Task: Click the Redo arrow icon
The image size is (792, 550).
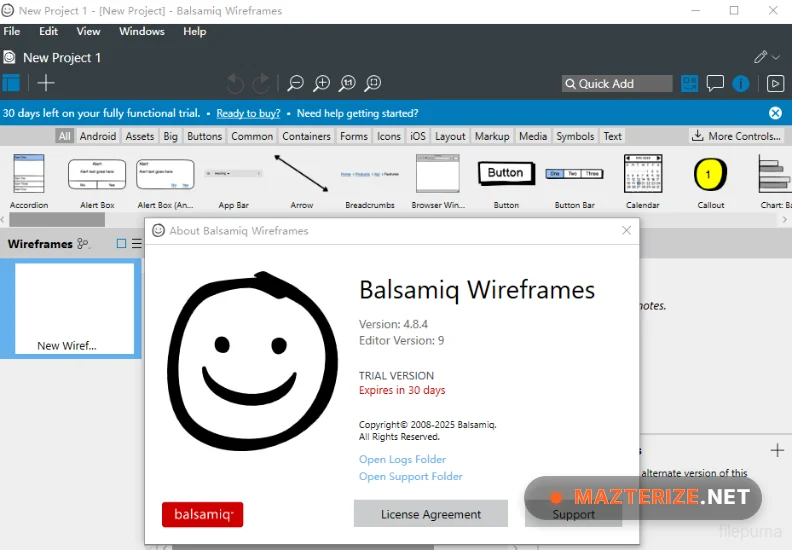Action: click(x=261, y=83)
